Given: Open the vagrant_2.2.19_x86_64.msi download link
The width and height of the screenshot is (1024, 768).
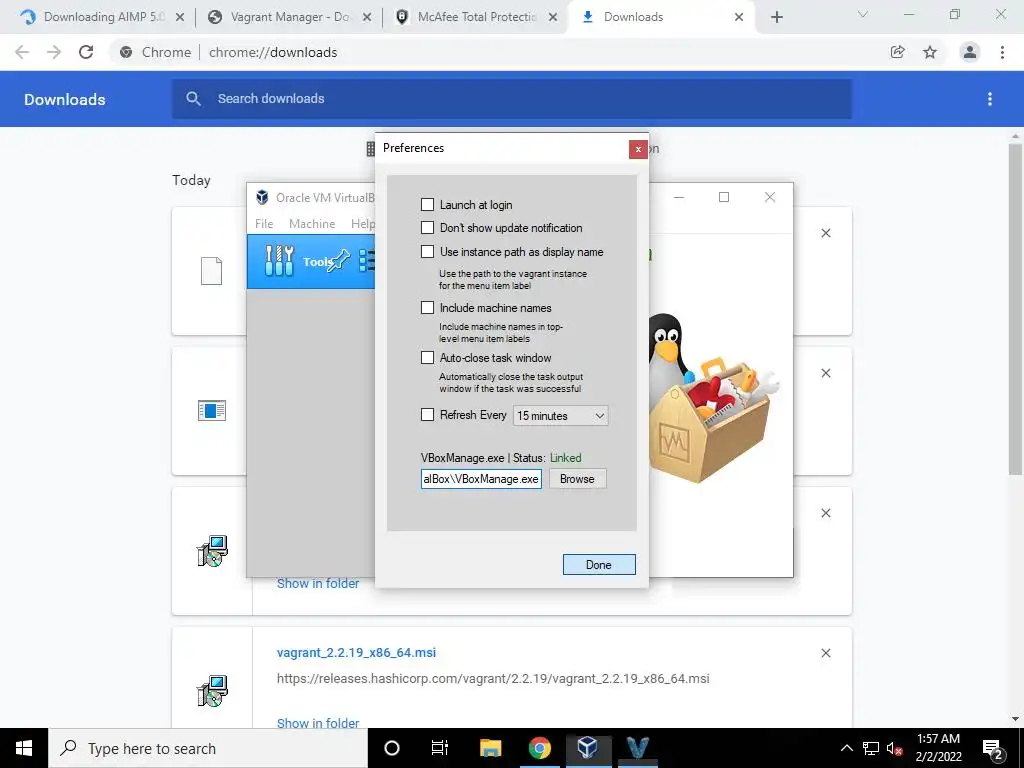Looking at the screenshot, I should click(357, 652).
